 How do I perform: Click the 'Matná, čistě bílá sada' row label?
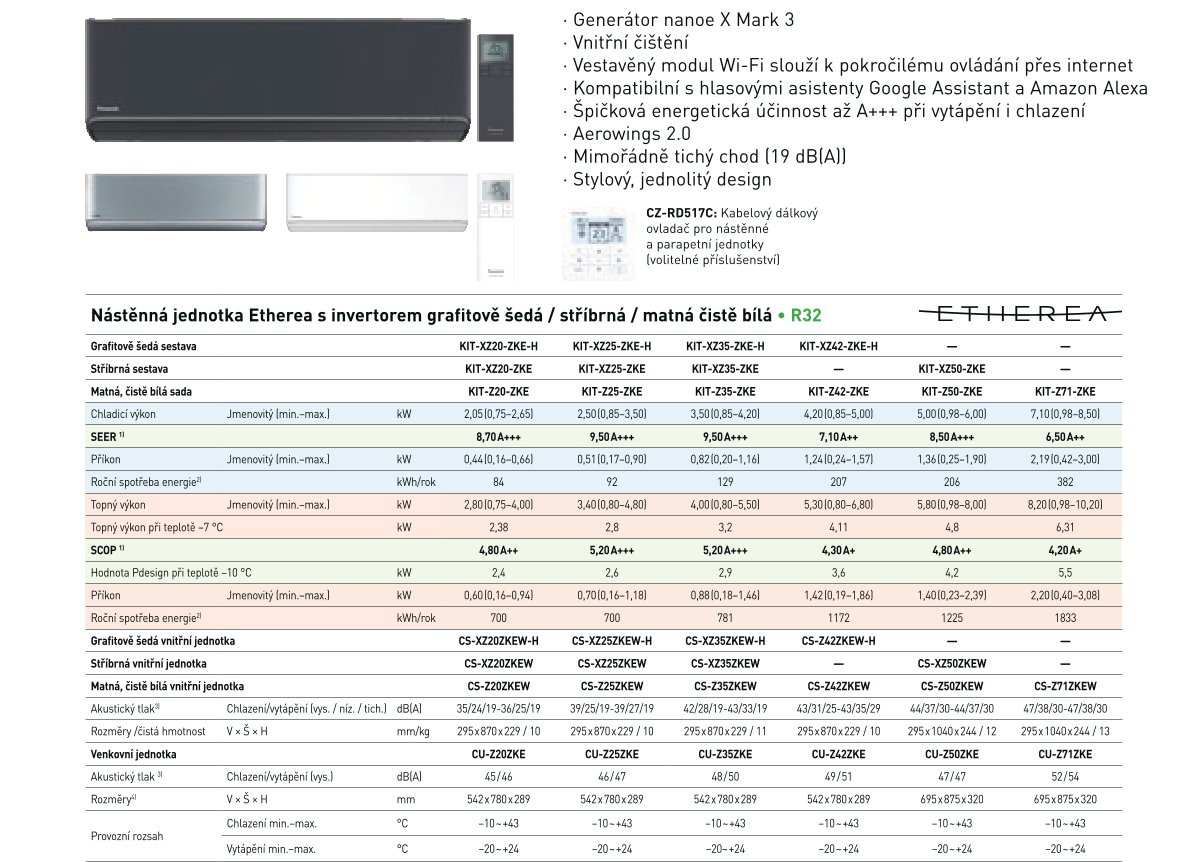(x=142, y=391)
